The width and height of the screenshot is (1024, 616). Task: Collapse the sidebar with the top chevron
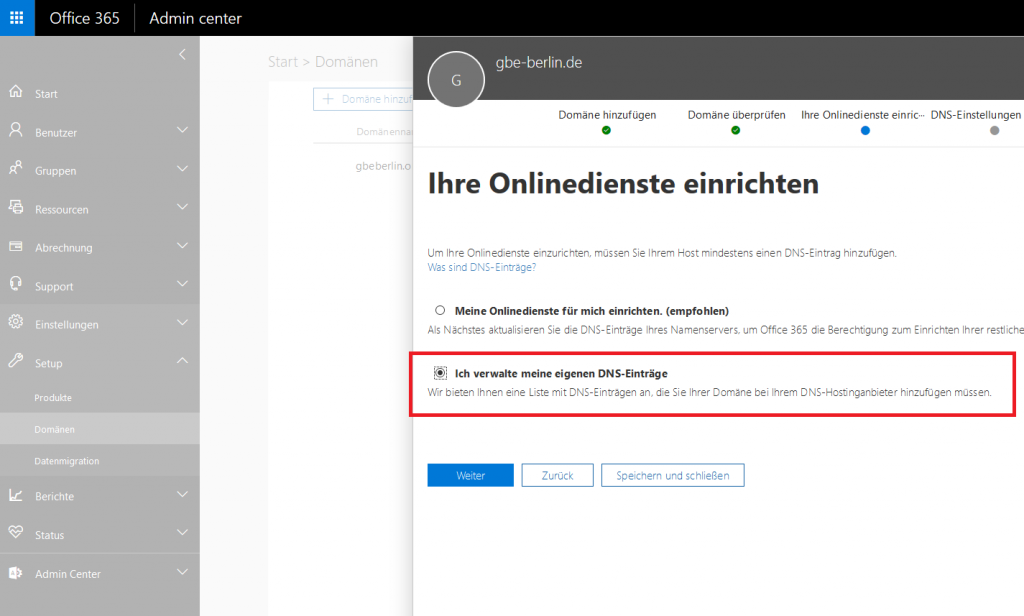(183, 56)
